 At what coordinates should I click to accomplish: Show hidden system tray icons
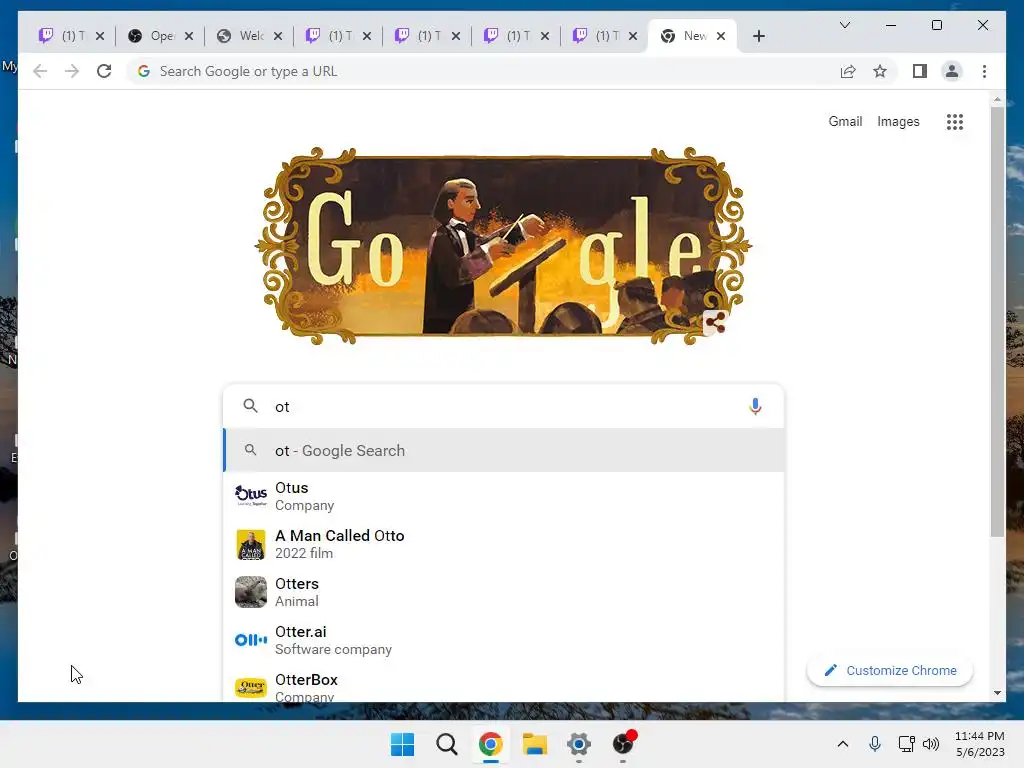pyautogui.click(x=843, y=744)
